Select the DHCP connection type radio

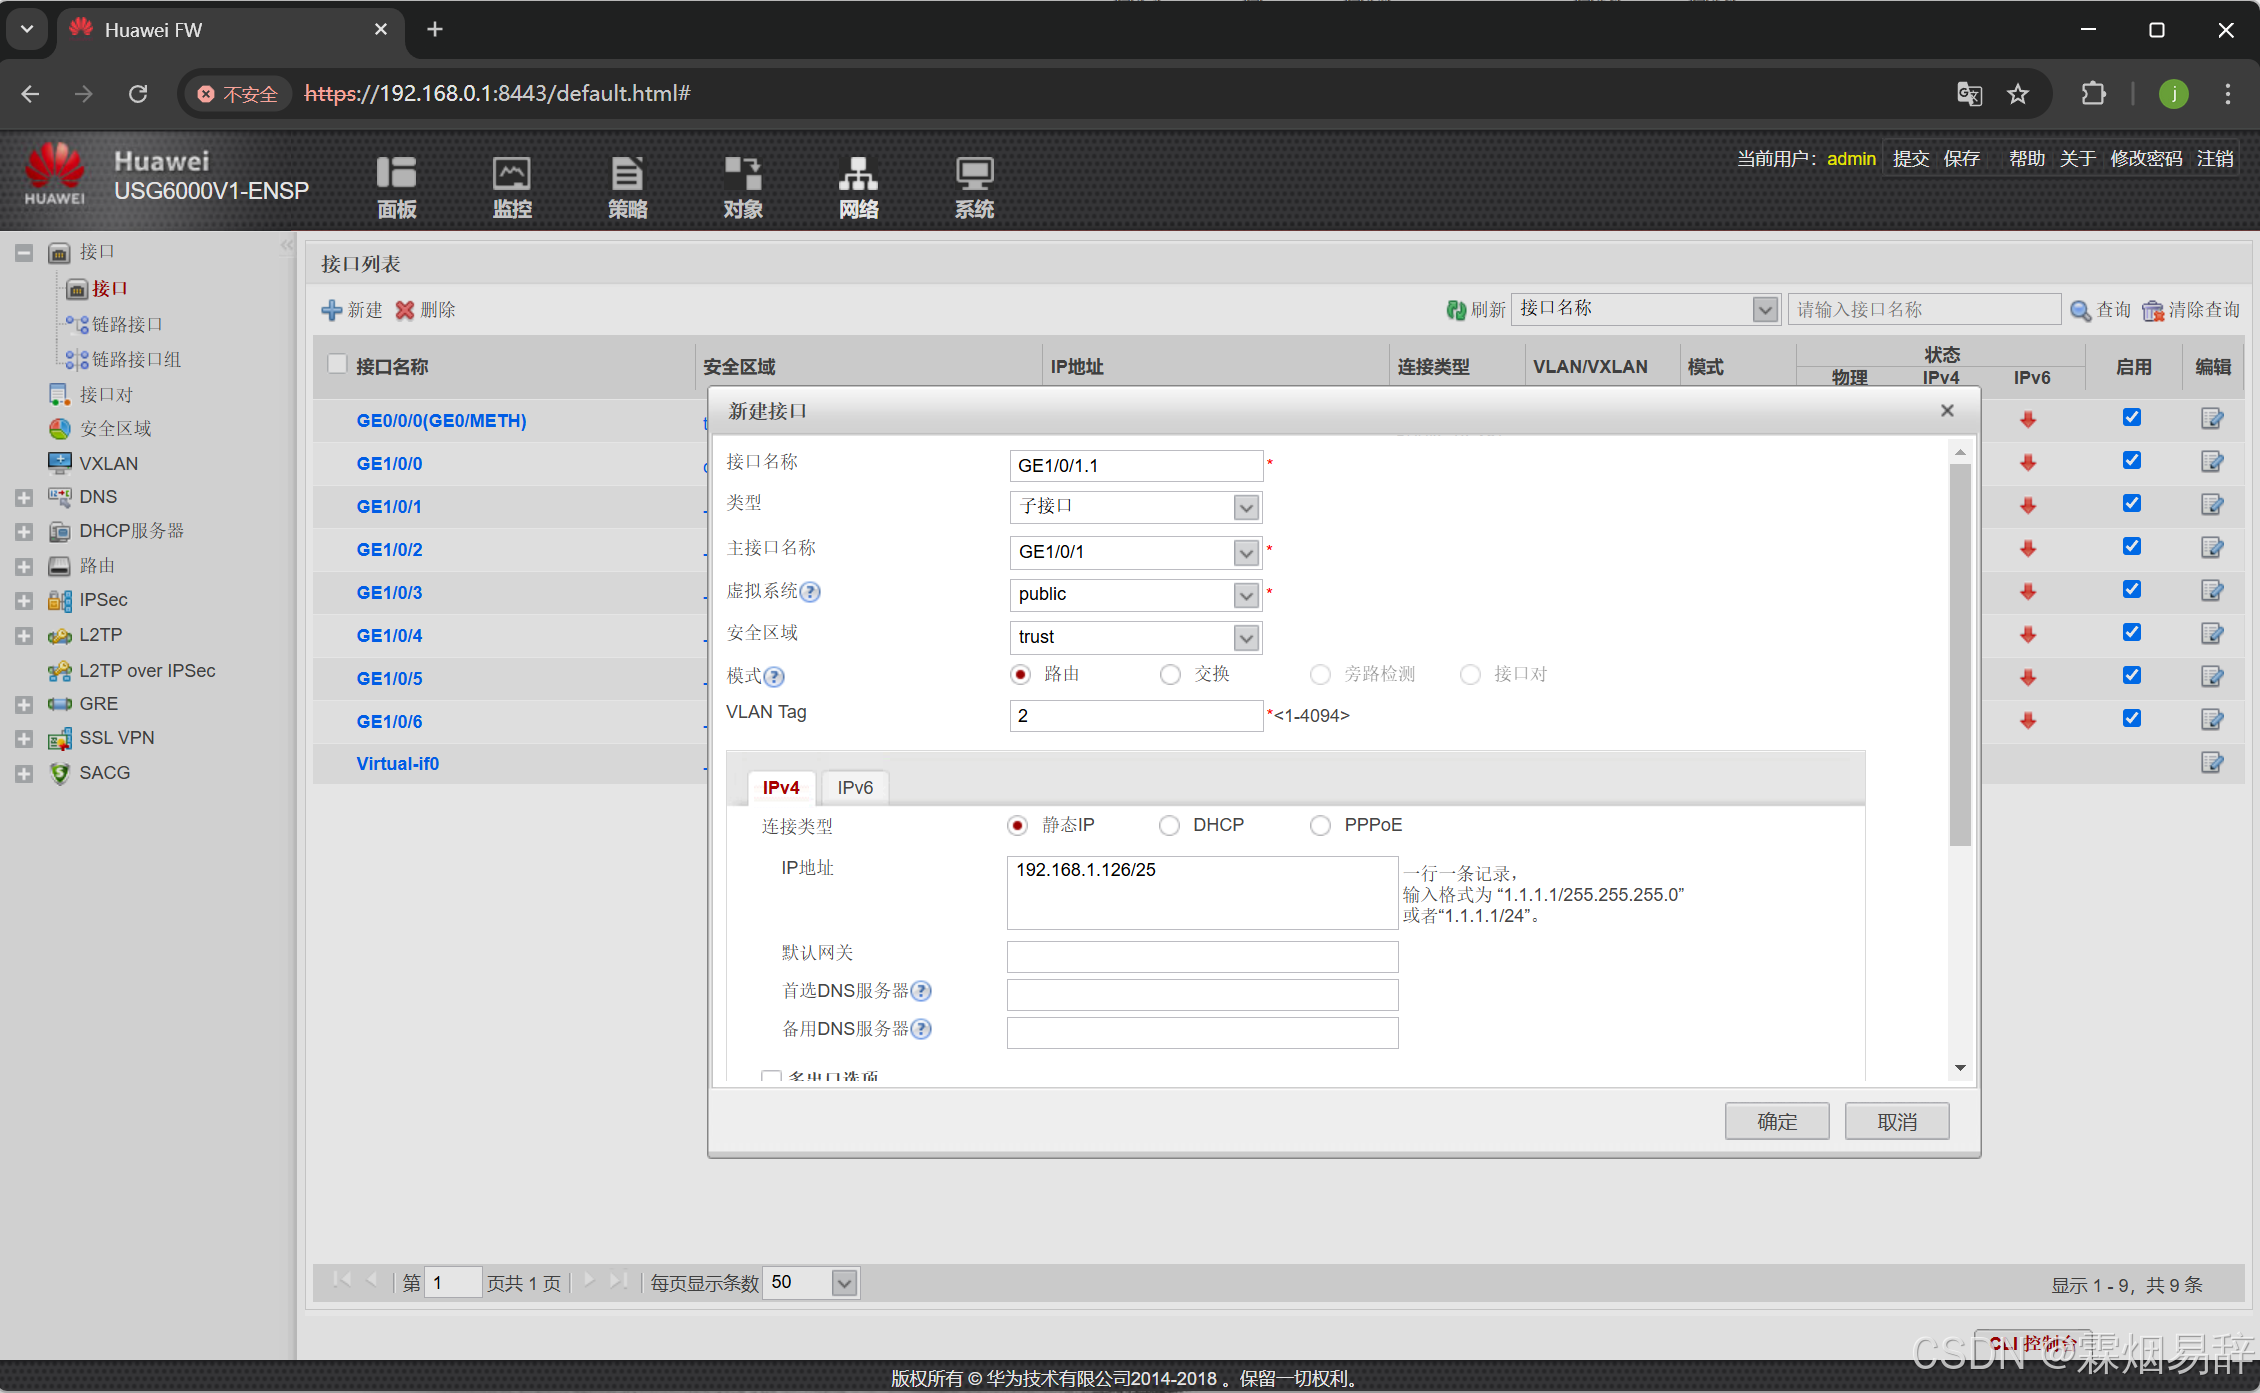(x=1169, y=826)
